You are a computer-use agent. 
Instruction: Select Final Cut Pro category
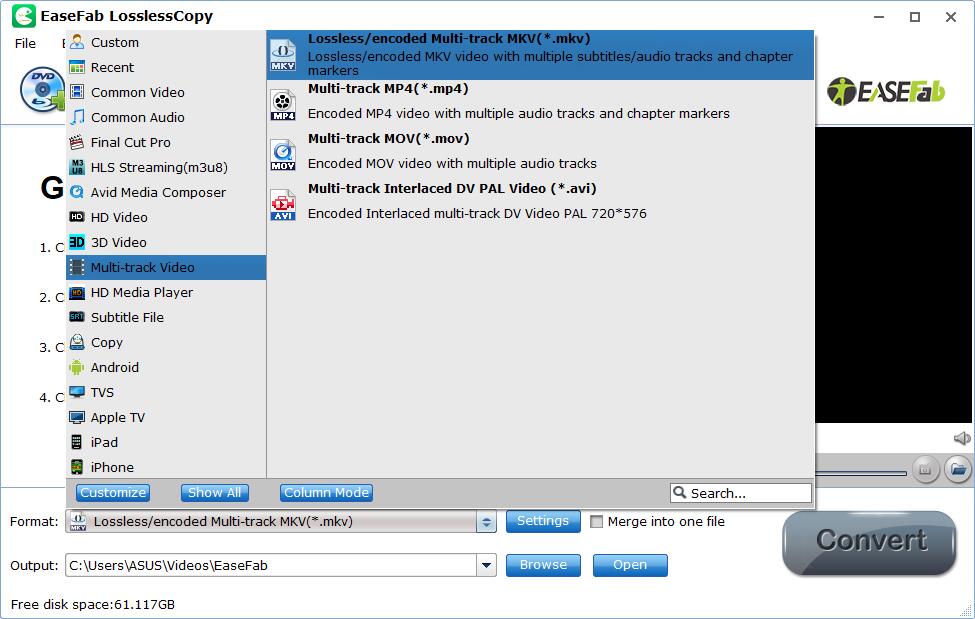pyautogui.click(x=166, y=142)
